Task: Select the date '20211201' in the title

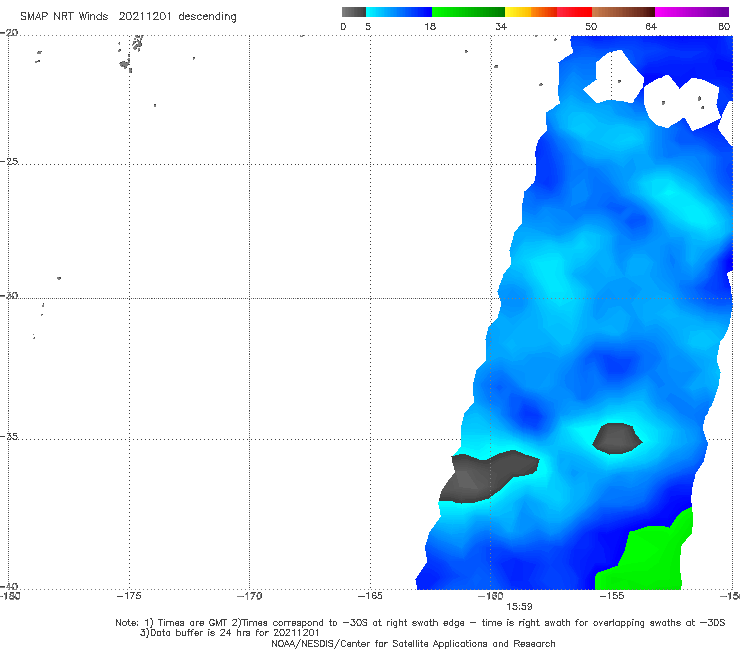Action: (145, 16)
